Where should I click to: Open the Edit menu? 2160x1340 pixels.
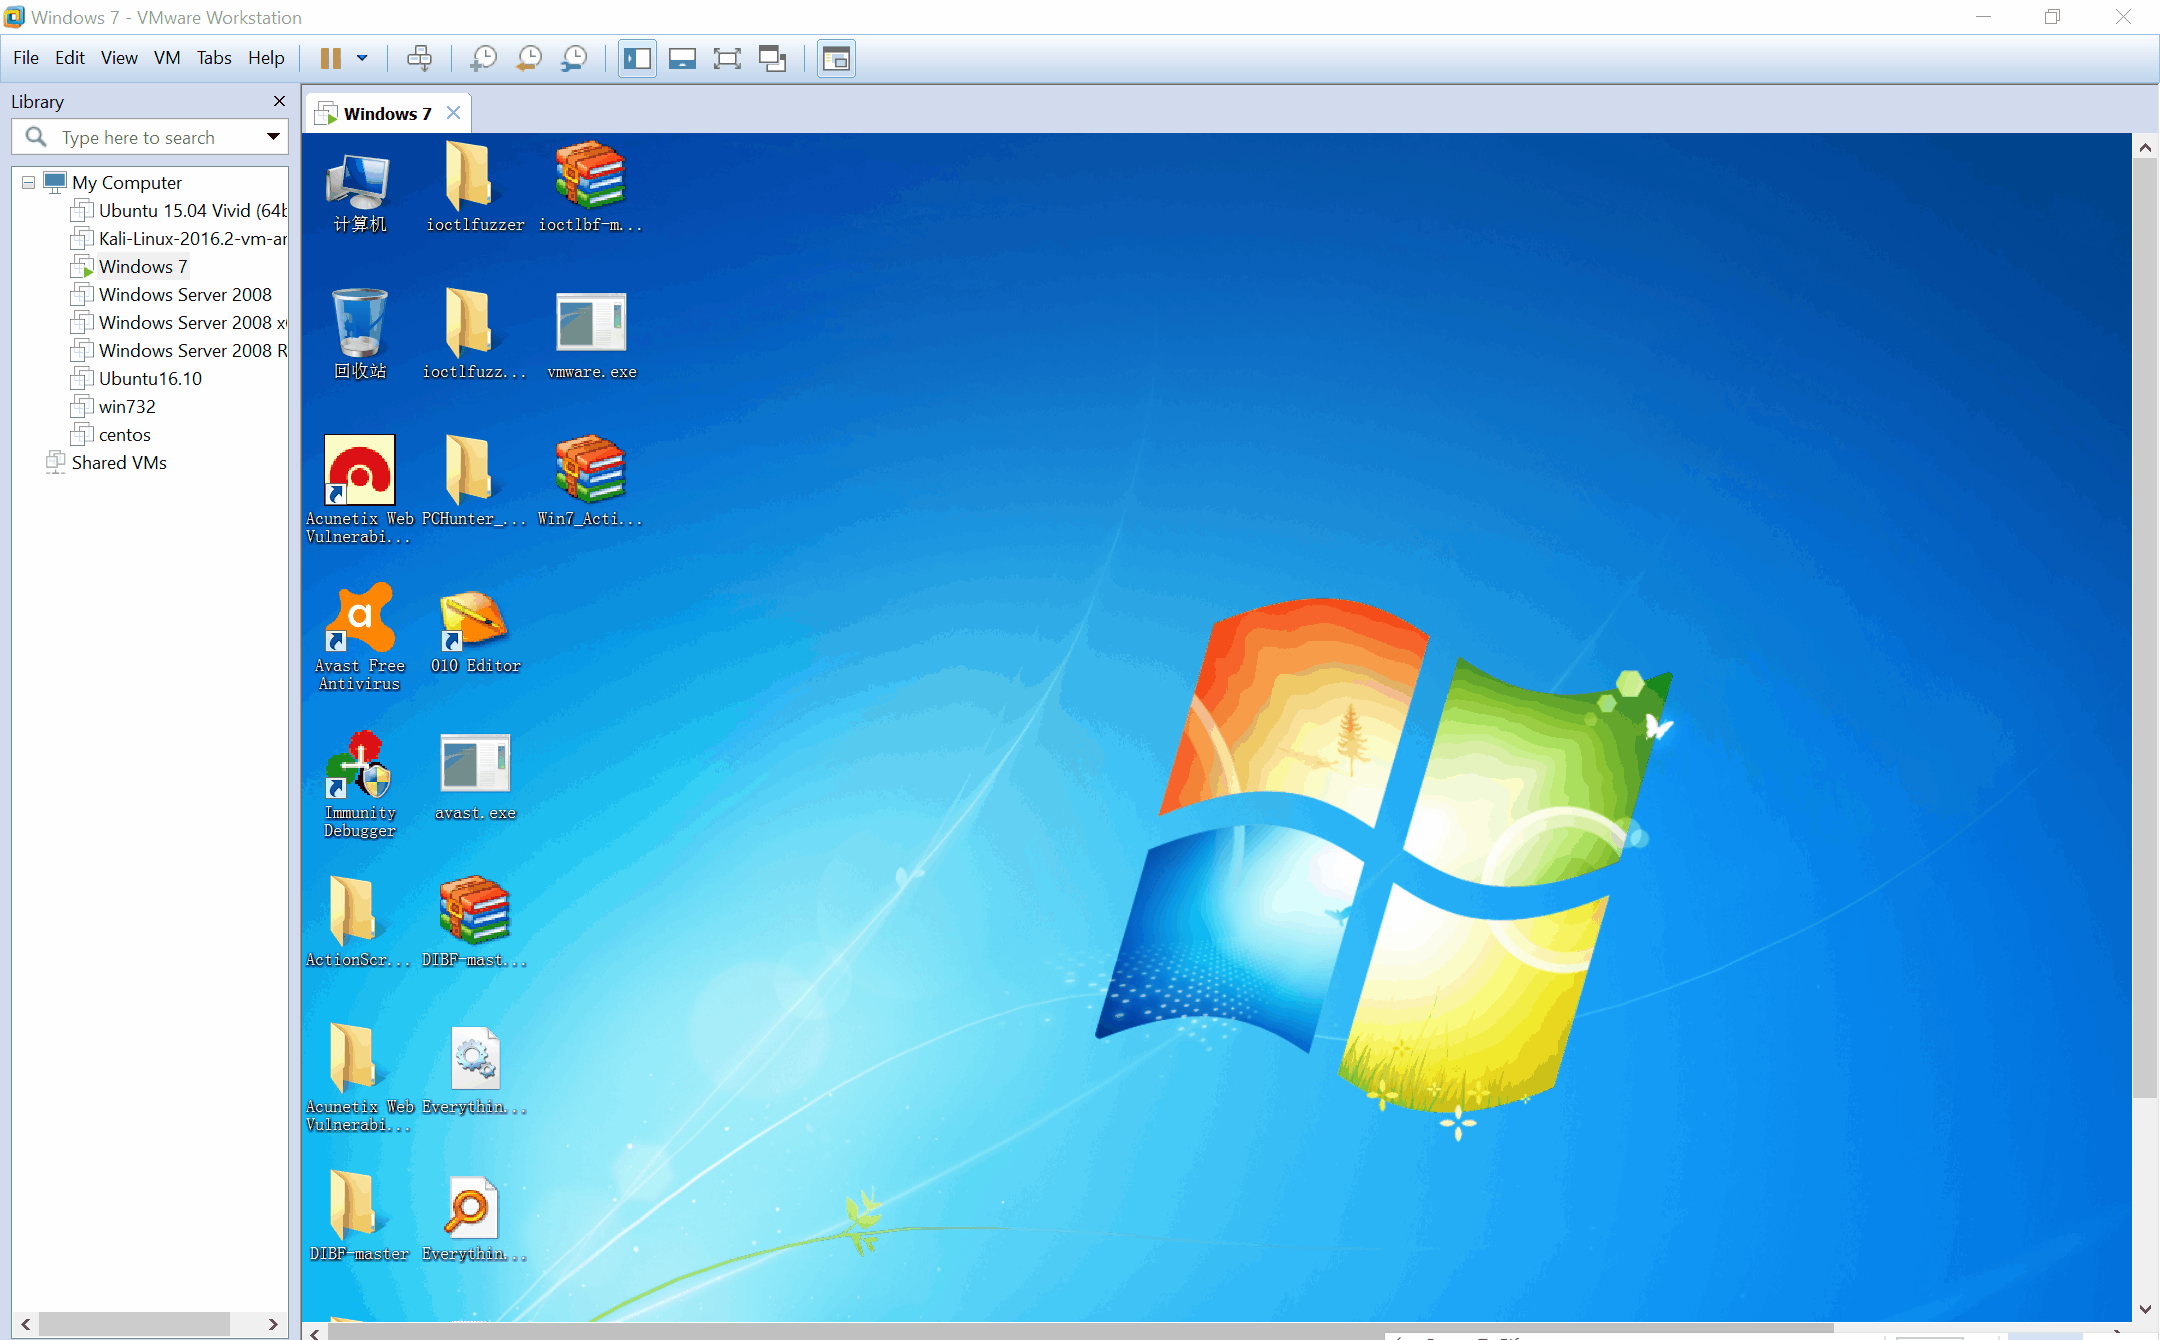point(70,58)
